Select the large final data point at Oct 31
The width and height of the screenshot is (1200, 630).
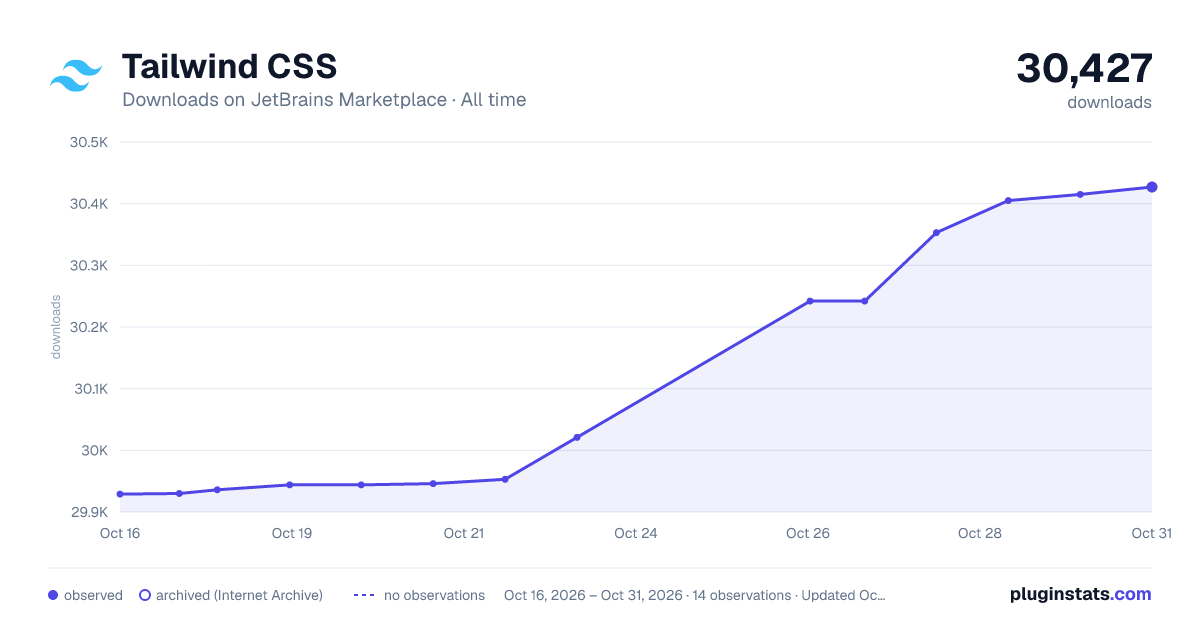pos(1152,187)
